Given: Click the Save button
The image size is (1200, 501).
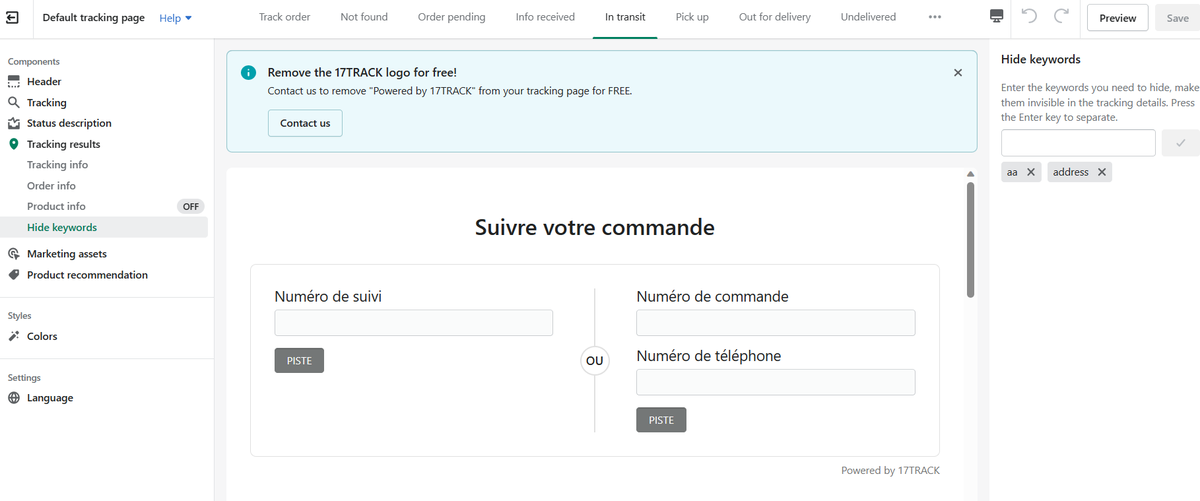Looking at the screenshot, I should [1176, 18].
